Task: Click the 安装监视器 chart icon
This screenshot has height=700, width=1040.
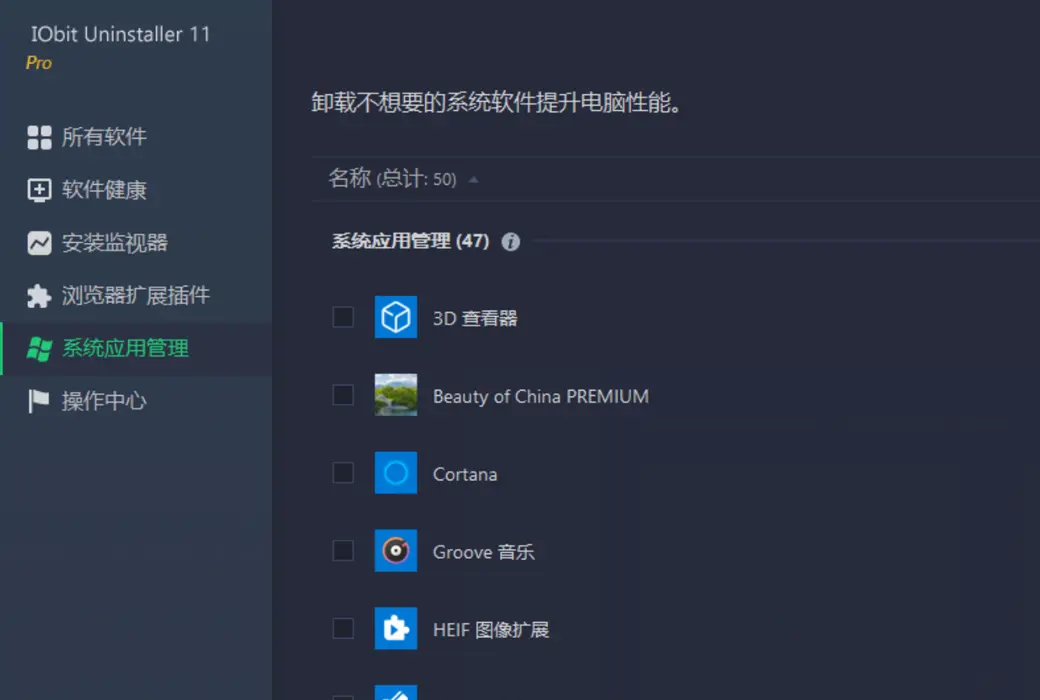Action: [39, 243]
